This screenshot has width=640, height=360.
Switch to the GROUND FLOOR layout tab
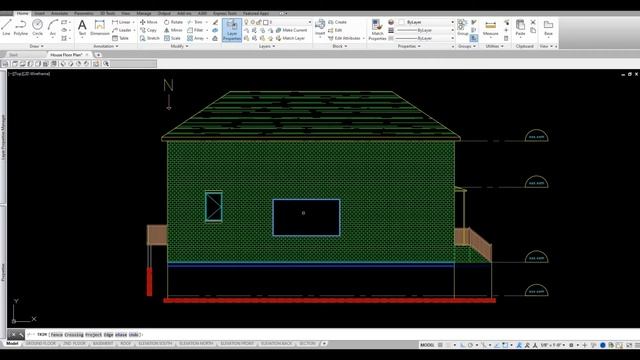[x=40, y=344]
